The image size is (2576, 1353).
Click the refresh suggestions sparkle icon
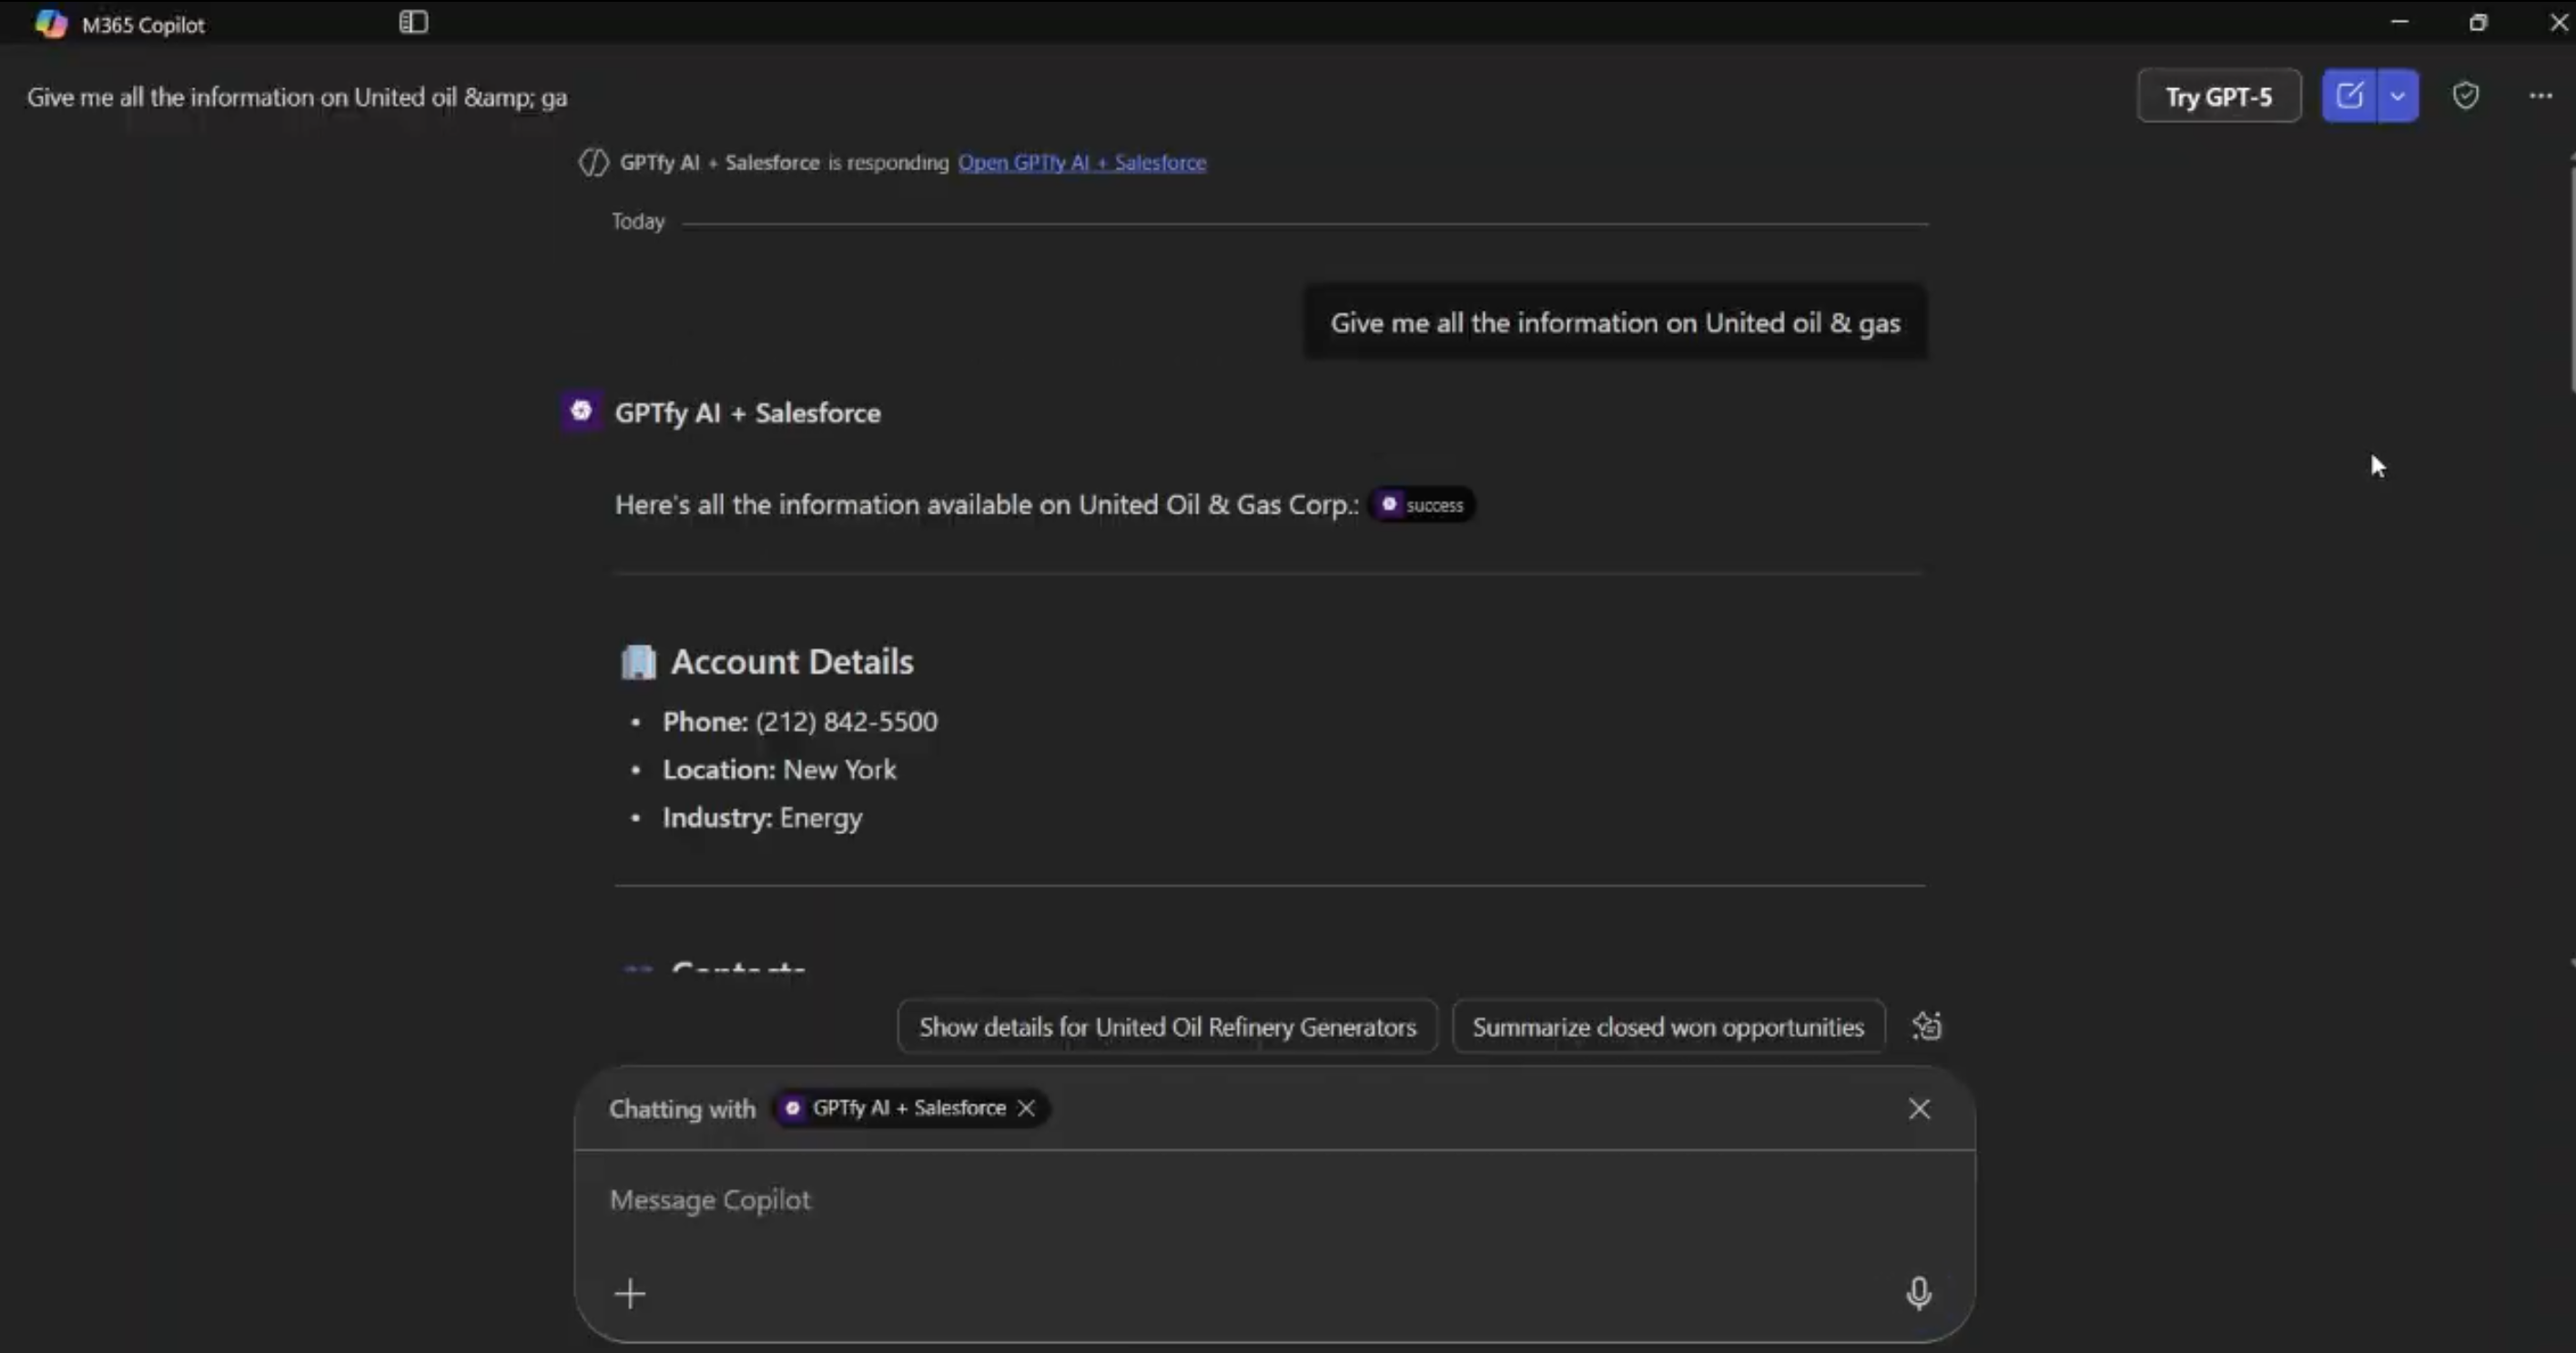coord(1927,1026)
